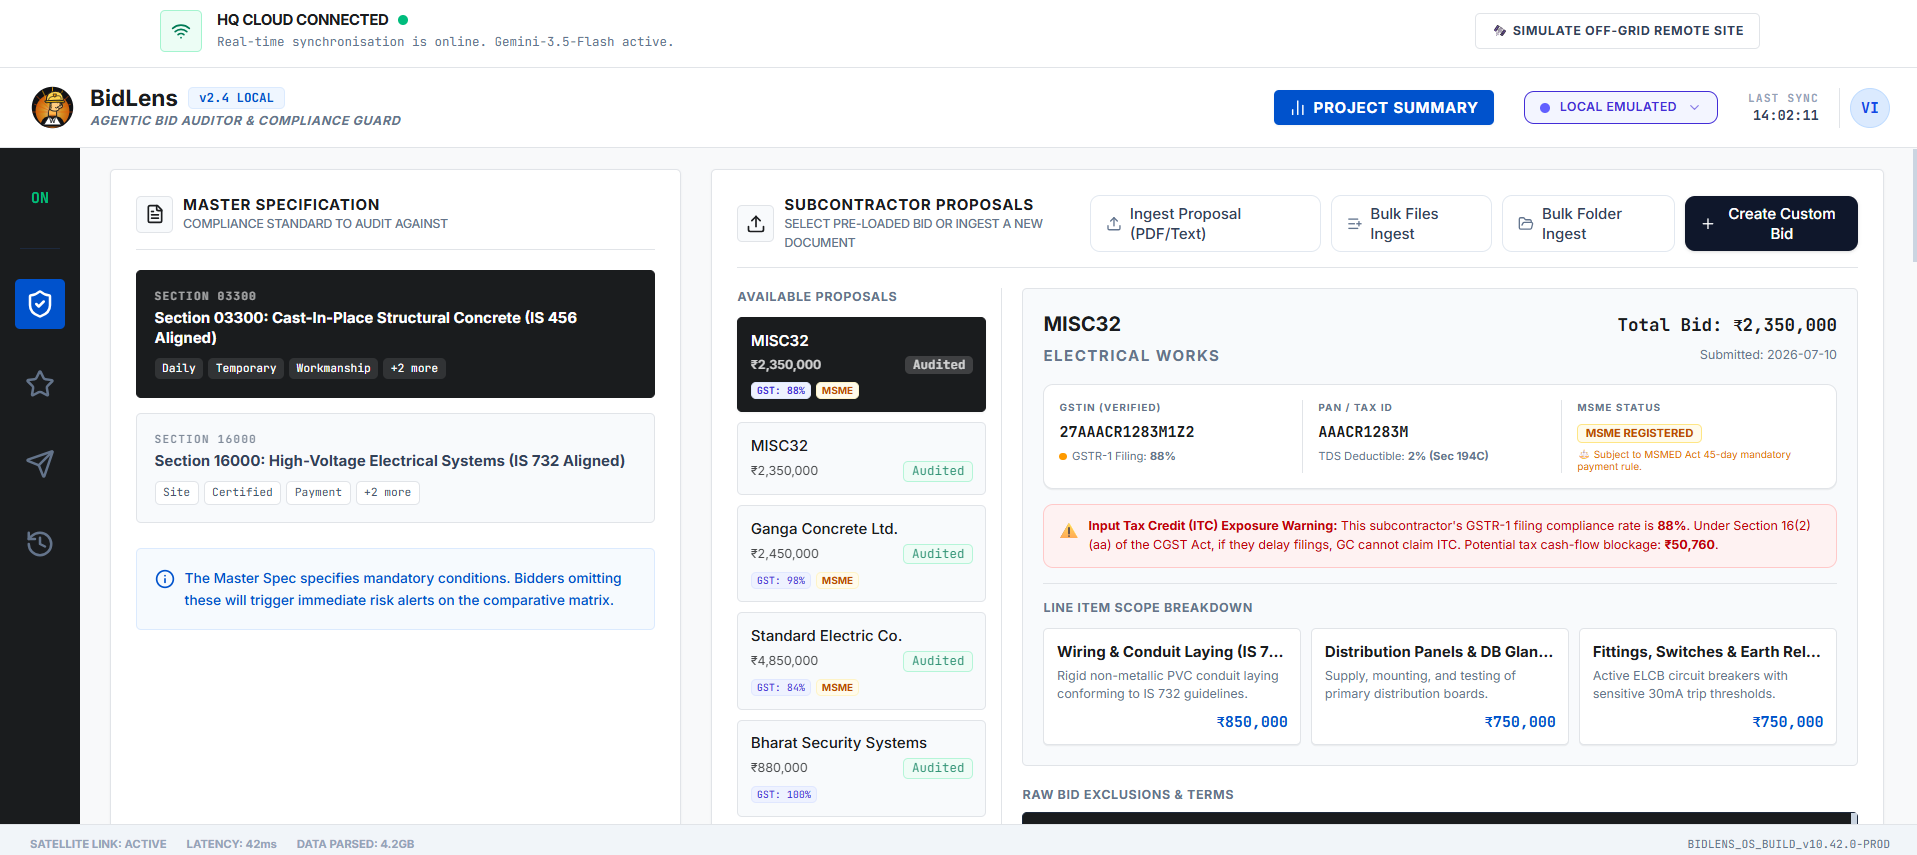The height and width of the screenshot is (855, 1917).
Task: Click the Site tag on Section 16000
Action: [x=177, y=492]
